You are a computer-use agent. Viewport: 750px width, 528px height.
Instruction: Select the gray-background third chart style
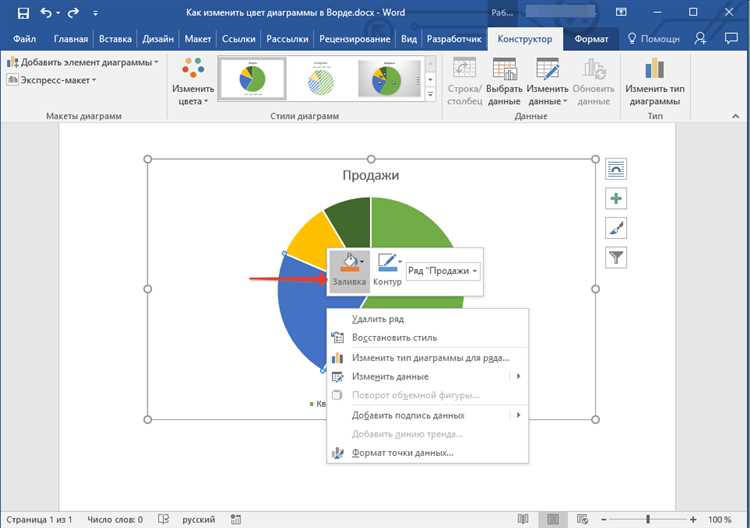pos(389,78)
